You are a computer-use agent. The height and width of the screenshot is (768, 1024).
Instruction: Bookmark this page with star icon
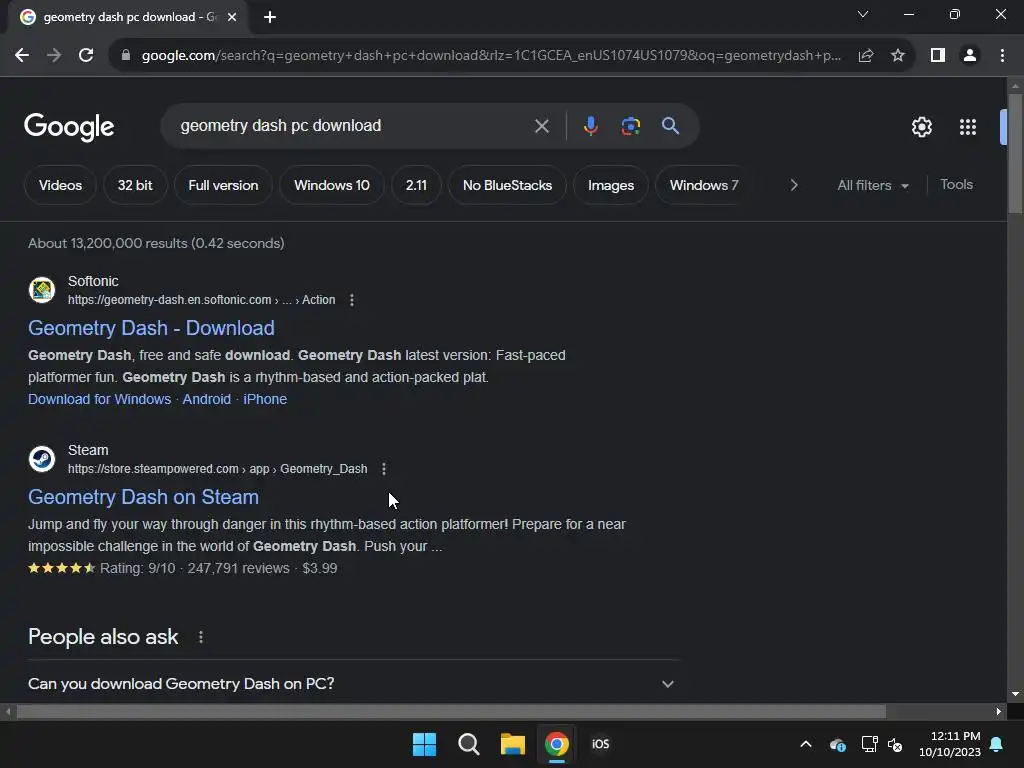click(898, 56)
